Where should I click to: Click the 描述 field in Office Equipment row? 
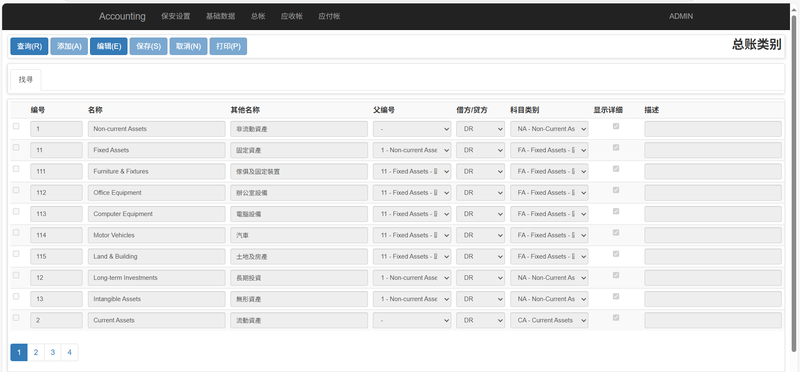click(x=713, y=193)
